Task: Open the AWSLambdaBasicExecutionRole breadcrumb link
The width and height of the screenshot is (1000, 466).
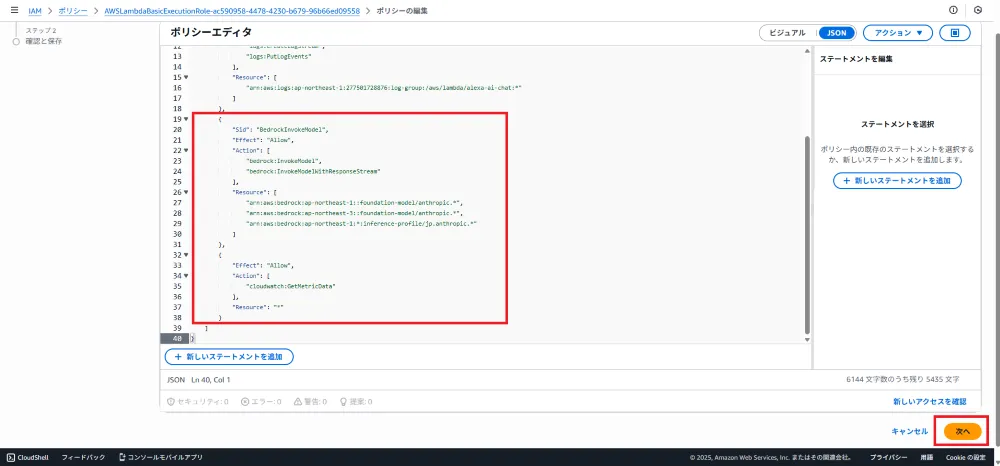Action: [231, 10]
